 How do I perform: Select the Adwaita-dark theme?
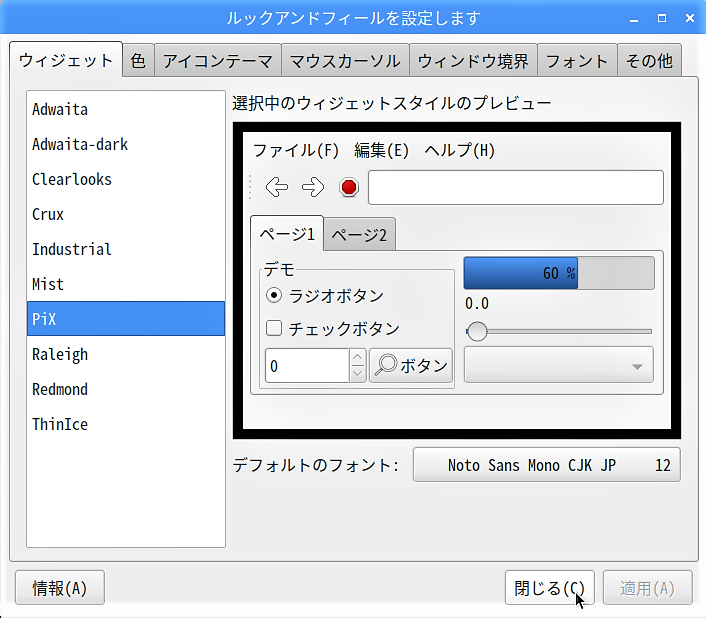(126, 144)
